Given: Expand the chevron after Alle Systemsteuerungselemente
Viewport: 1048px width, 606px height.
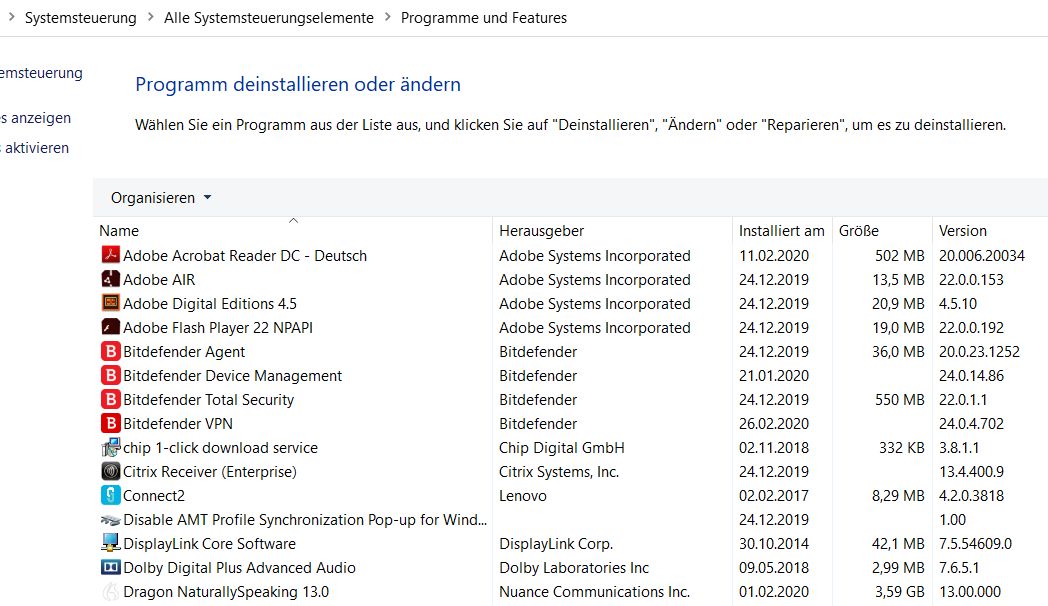Looking at the screenshot, I should pyautogui.click(x=388, y=17).
